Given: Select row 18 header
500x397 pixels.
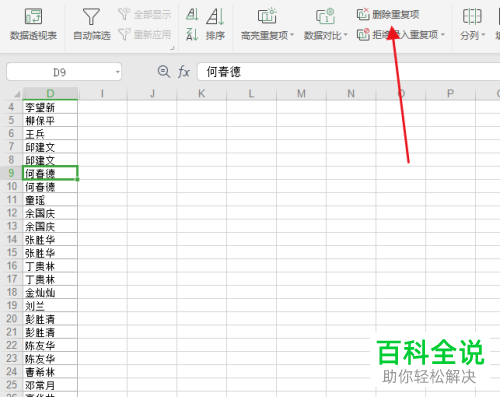Looking at the screenshot, I should click(x=11, y=292).
